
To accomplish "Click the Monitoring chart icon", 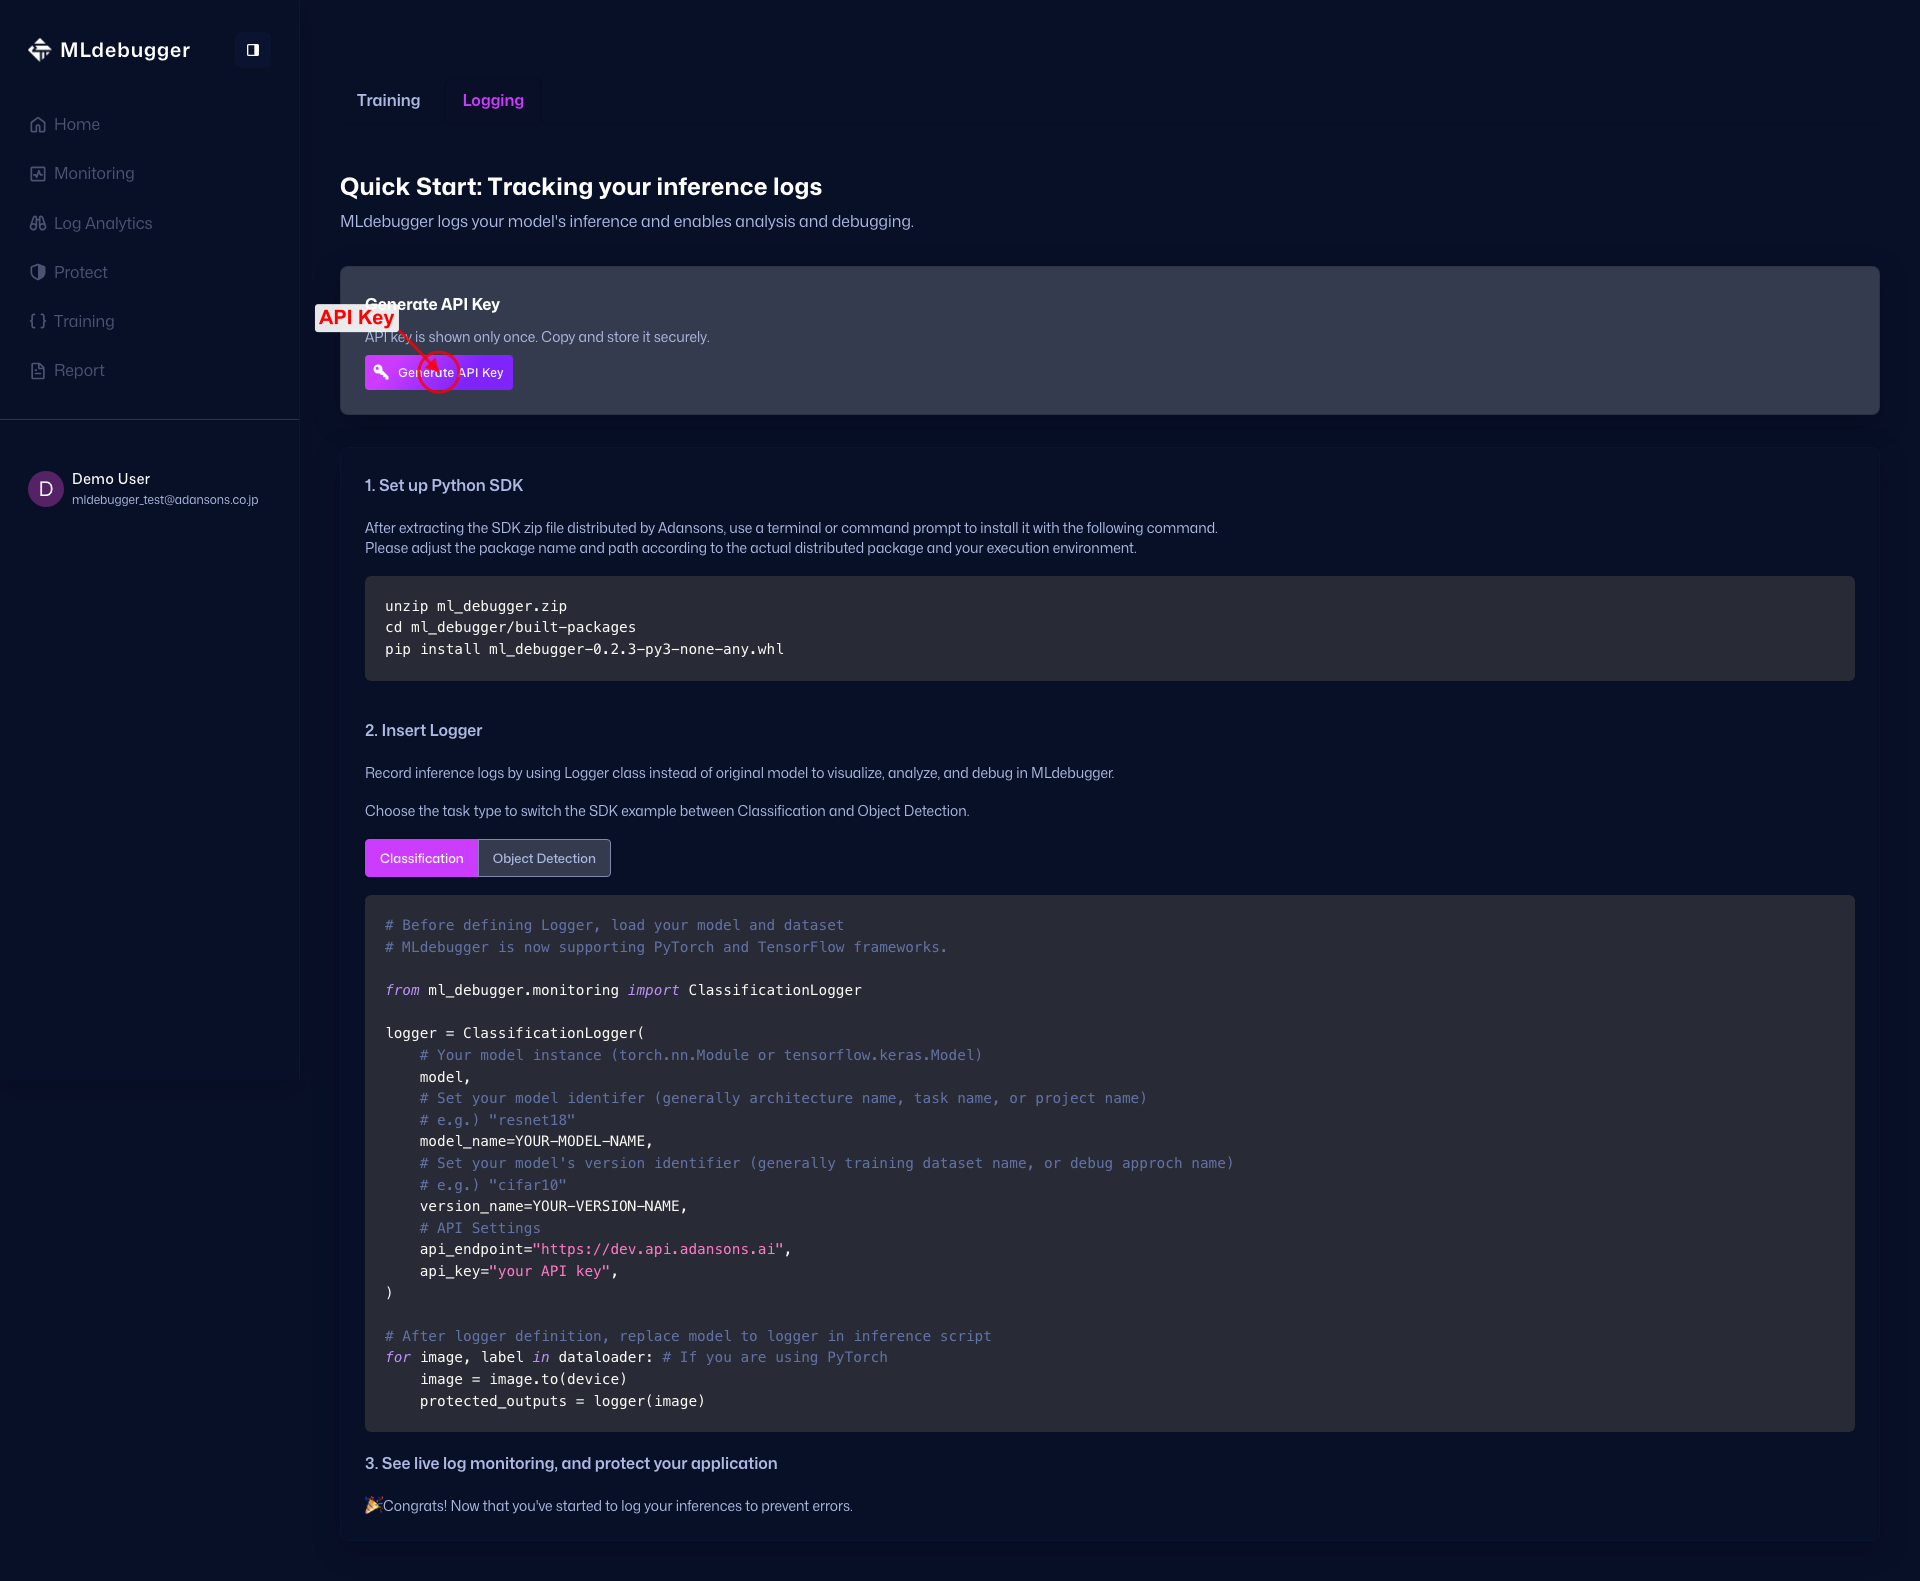I will [x=38, y=174].
